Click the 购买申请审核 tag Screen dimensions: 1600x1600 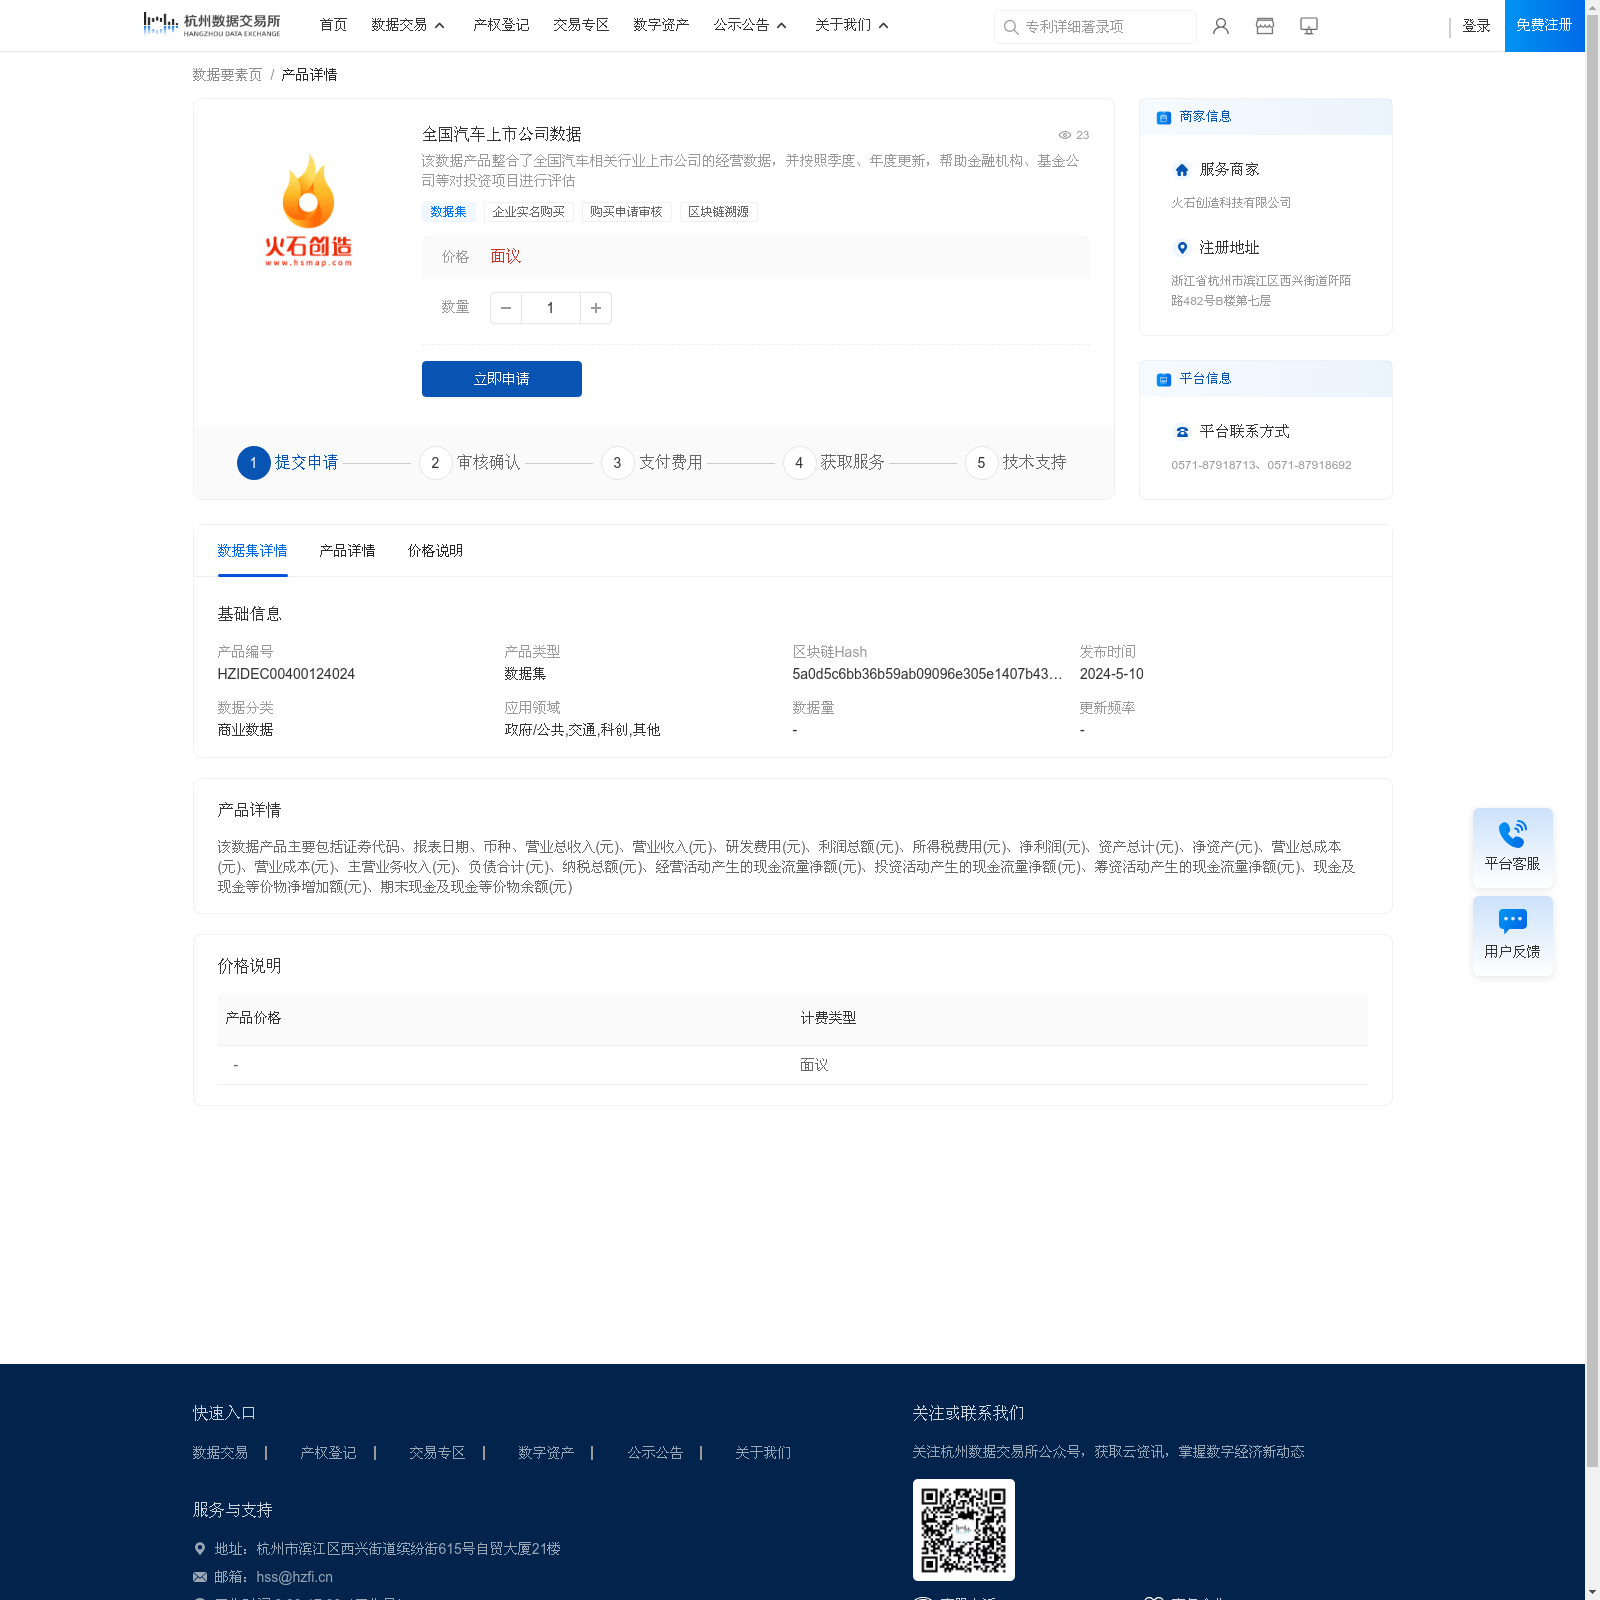point(626,212)
